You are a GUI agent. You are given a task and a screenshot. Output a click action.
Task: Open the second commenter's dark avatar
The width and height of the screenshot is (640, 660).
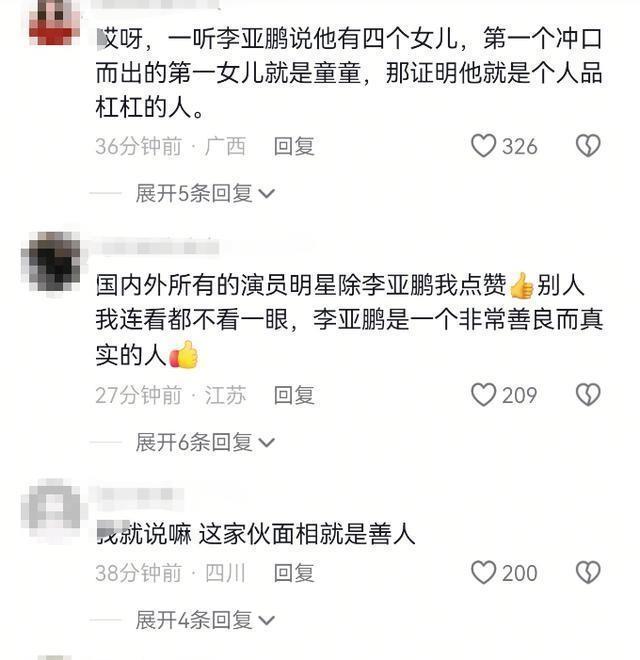(x=53, y=261)
